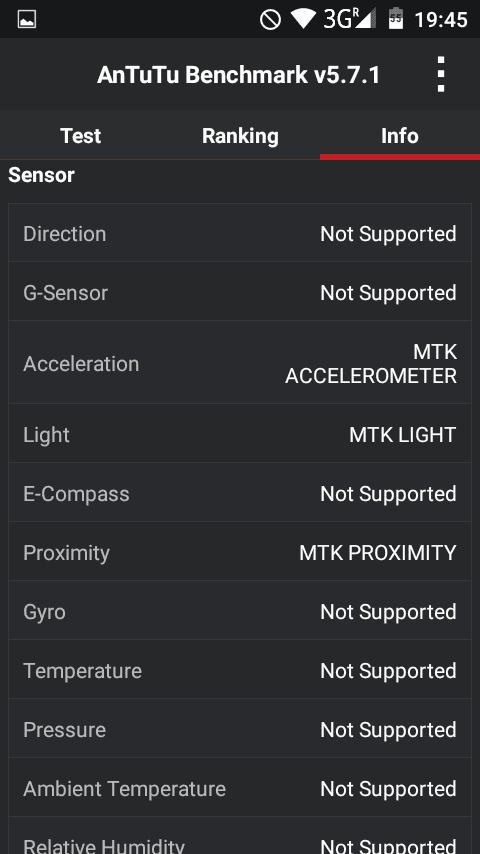Tap the Gyro sensor row
480x854 pixels.
240,611
